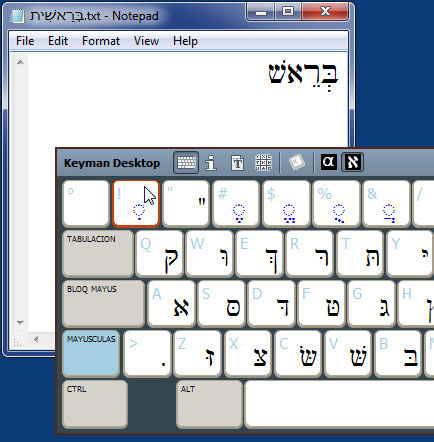Toggle the BLOQ MAYUS caps lock key
This screenshot has height=442, width=434.
(x=104, y=304)
